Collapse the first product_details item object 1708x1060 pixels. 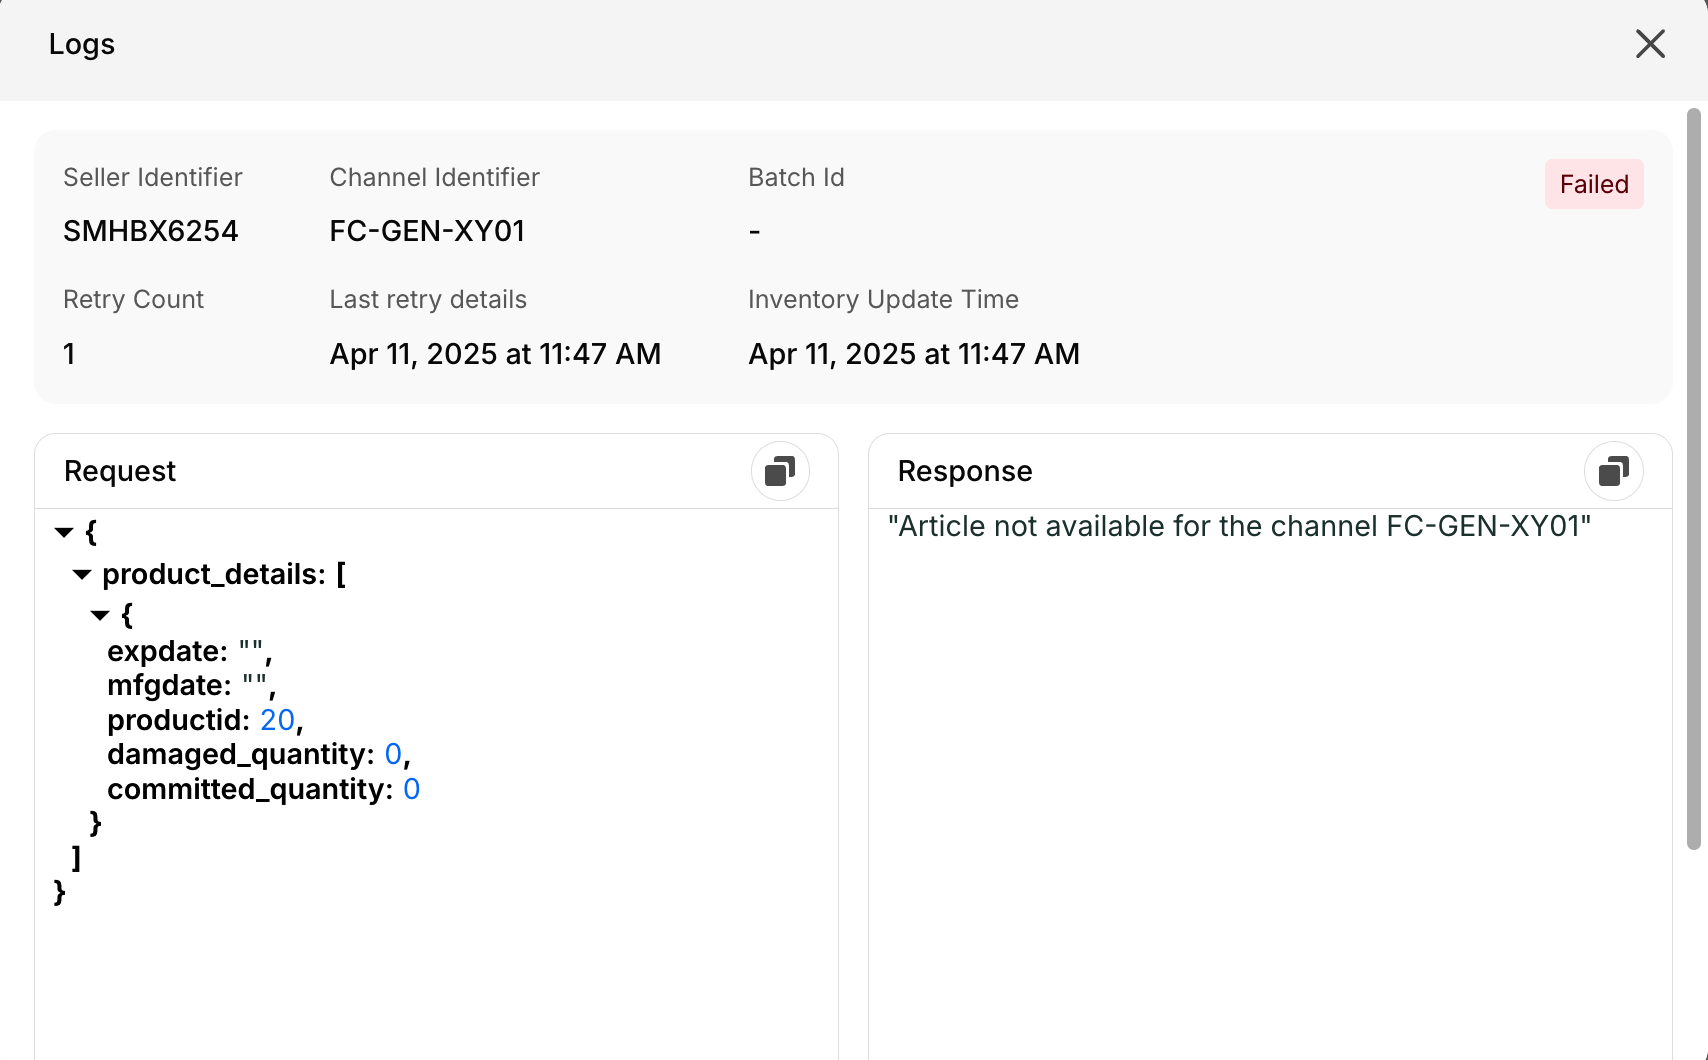coord(100,615)
